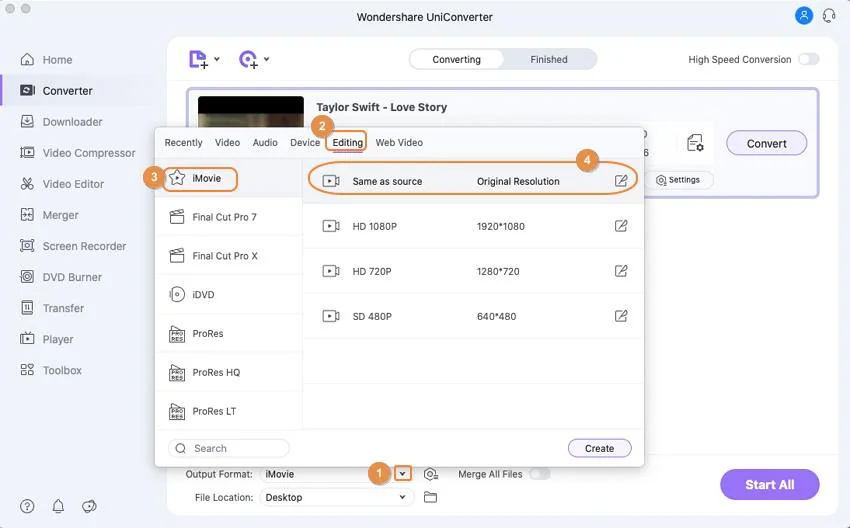
Task: Switch to the Web Video tab
Action: coord(399,143)
